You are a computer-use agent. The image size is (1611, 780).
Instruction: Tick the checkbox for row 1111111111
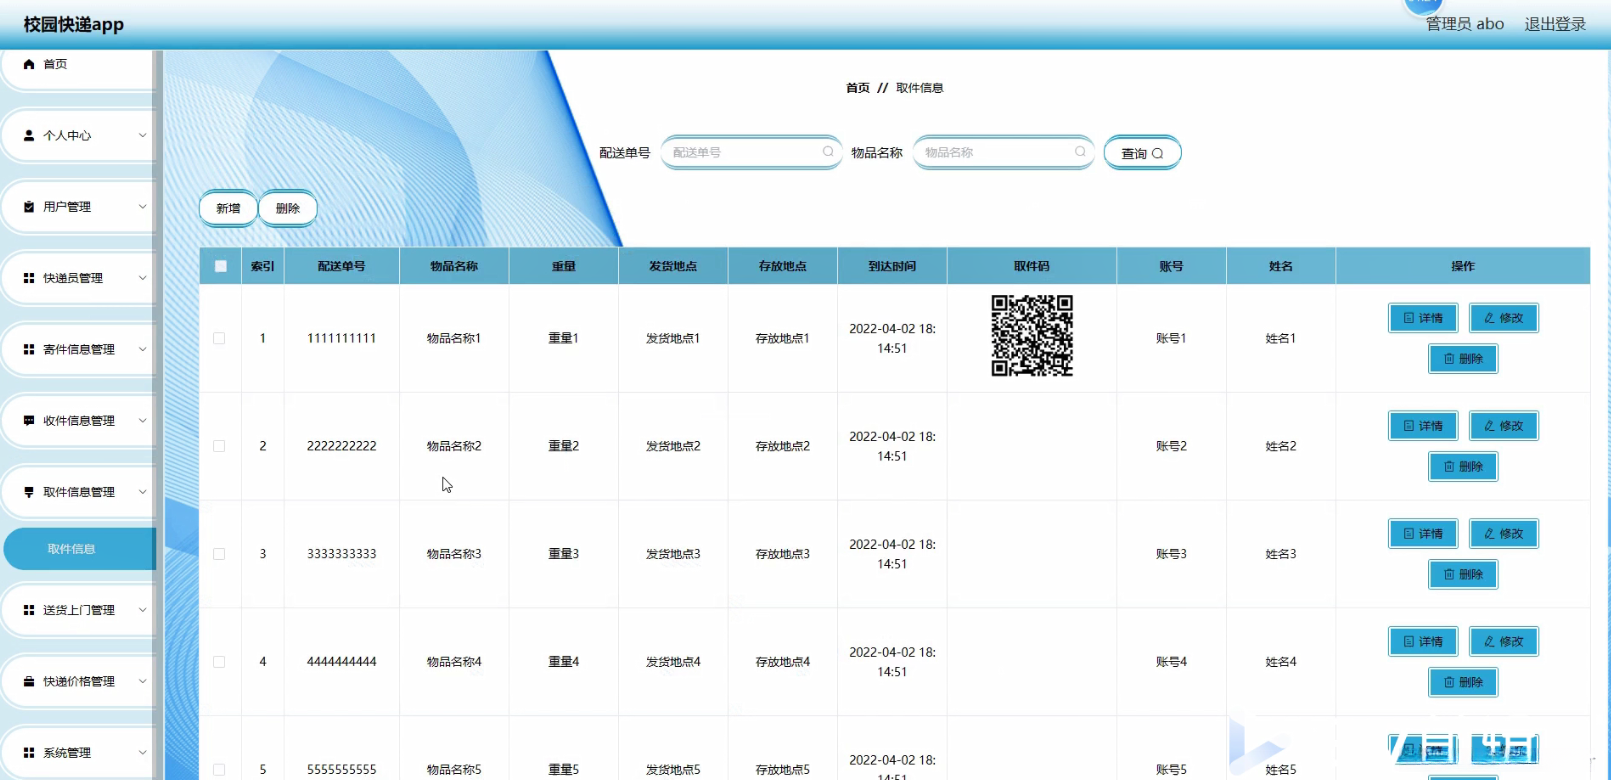click(x=219, y=338)
